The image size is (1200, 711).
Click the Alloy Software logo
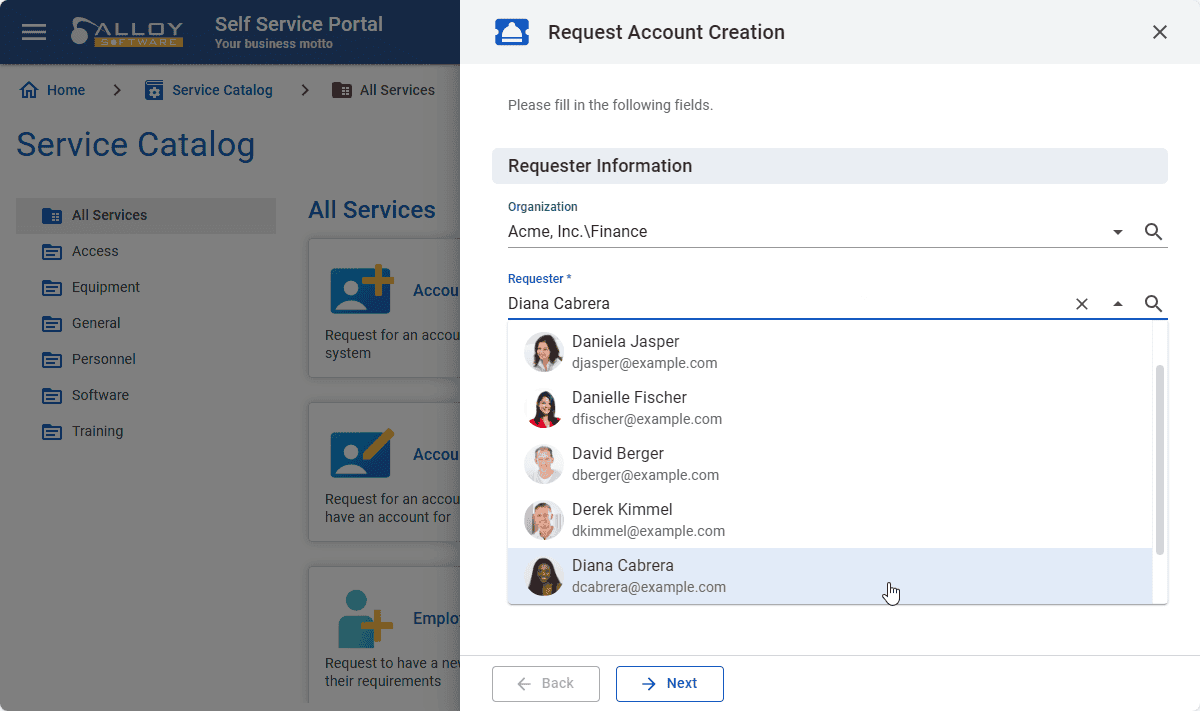126,32
